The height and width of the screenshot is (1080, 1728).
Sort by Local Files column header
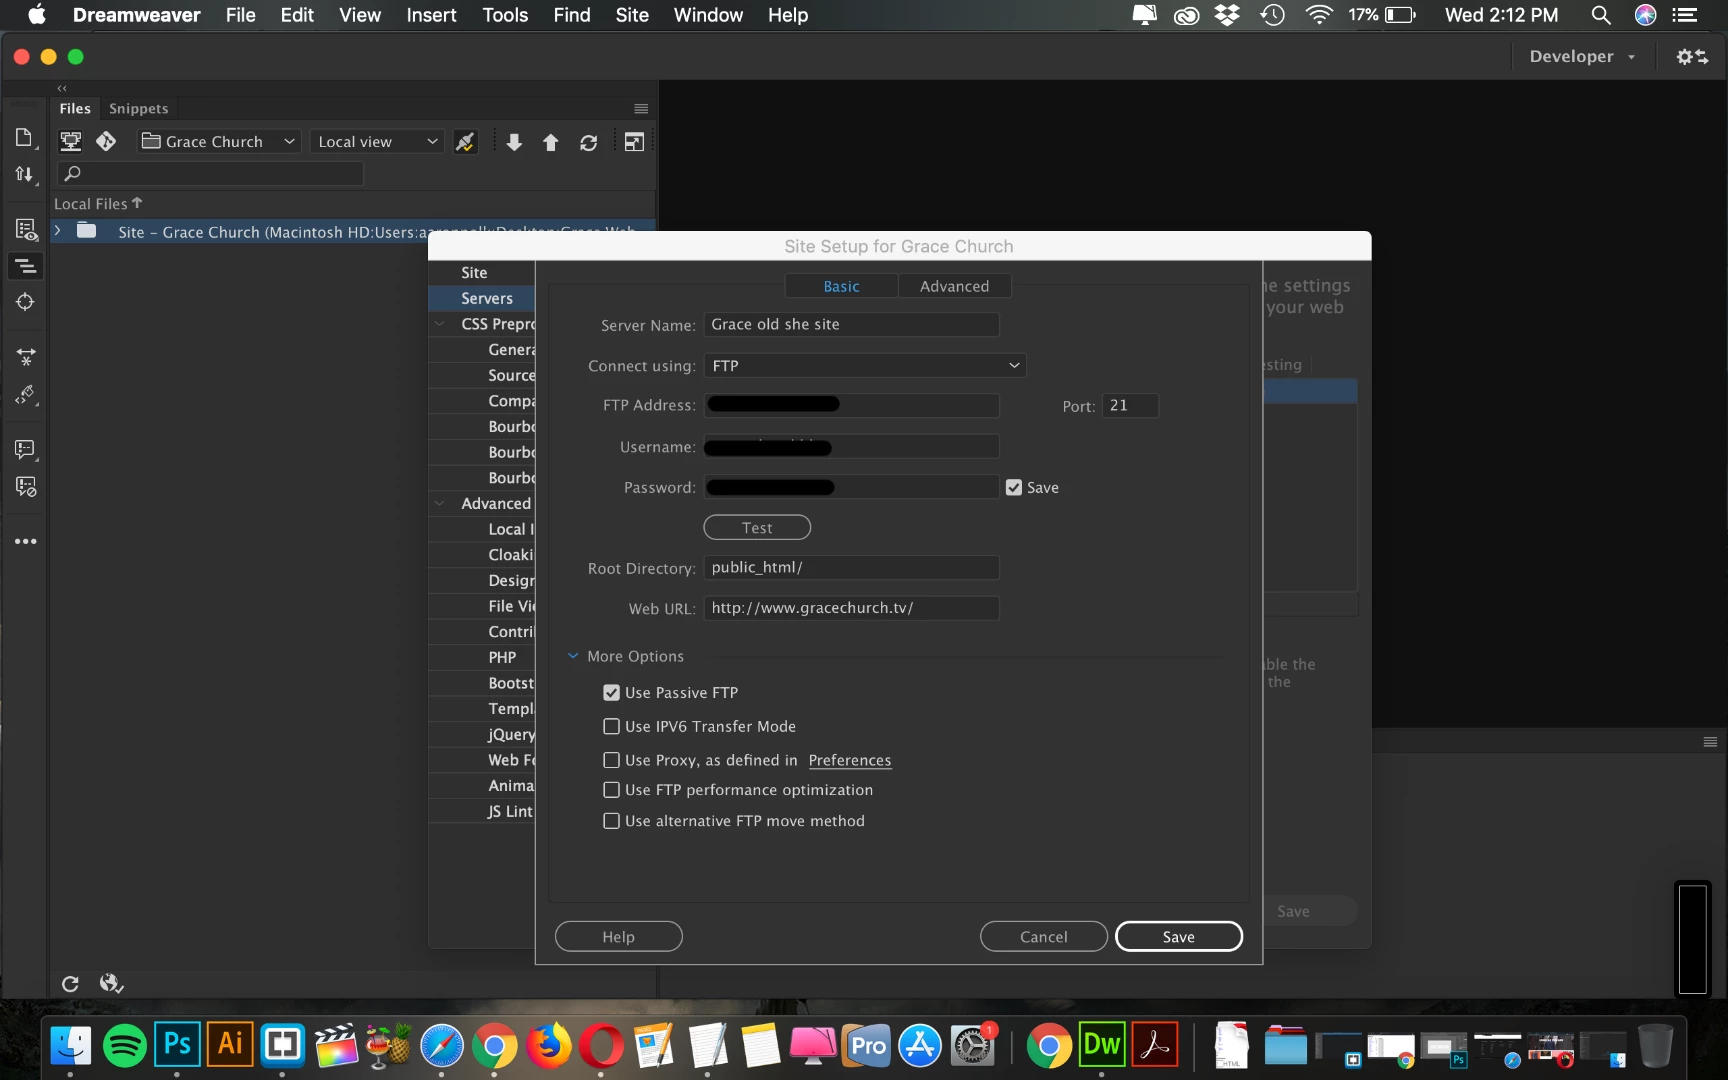pyautogui.click(x=98, y=203)
